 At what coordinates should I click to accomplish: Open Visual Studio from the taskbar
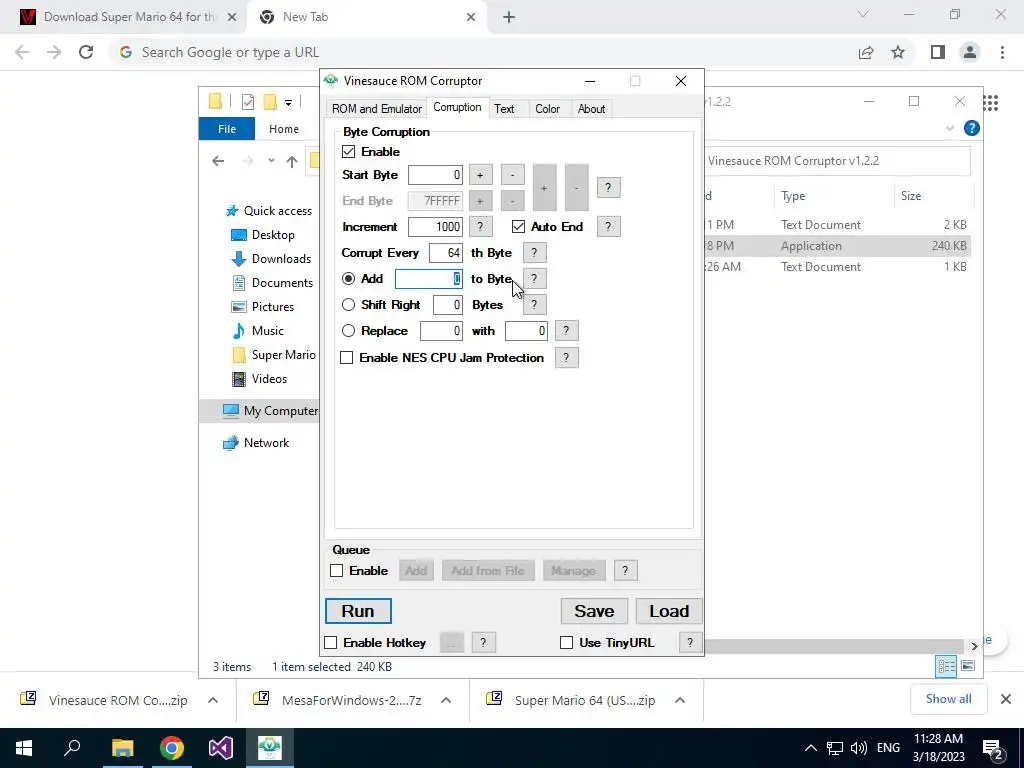click(x=221, y=748)
